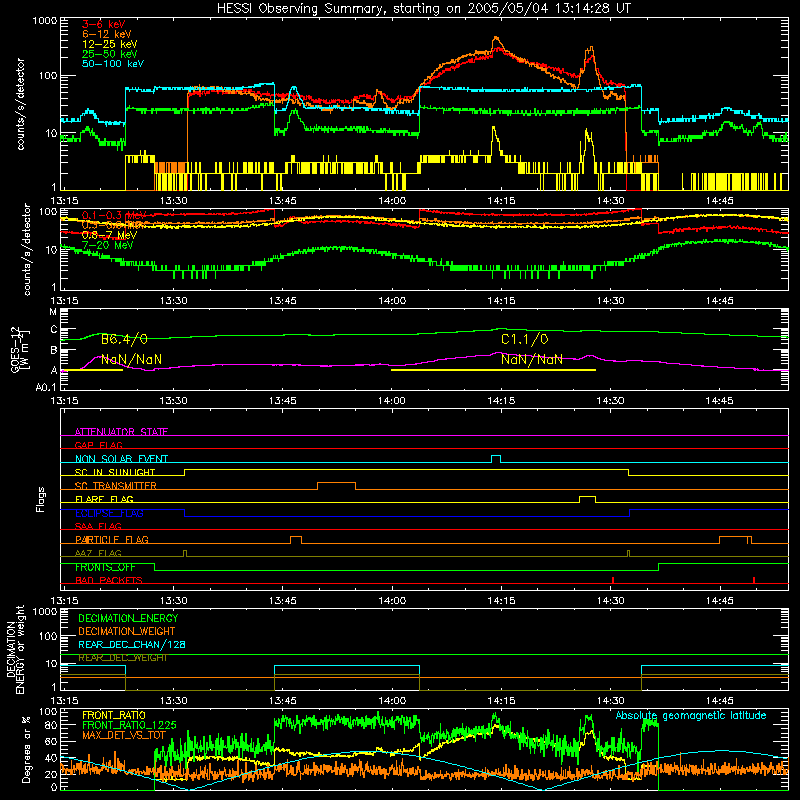Click the 7-20 MeV legend label
The height and width of the screenshot is (800, 800).
point(107,245)
